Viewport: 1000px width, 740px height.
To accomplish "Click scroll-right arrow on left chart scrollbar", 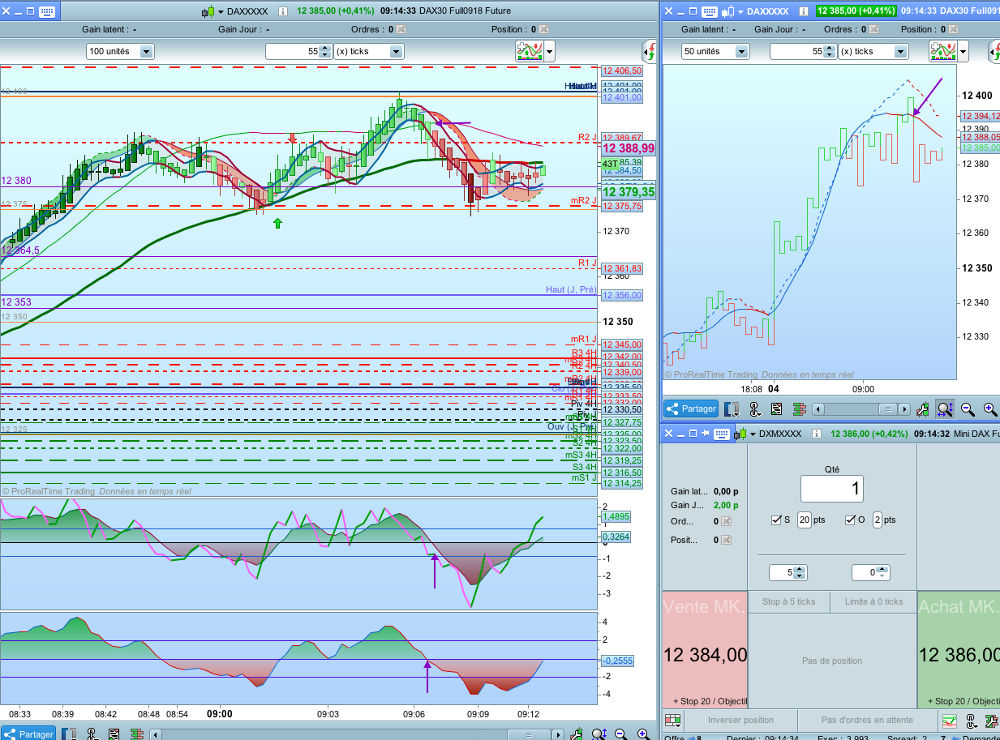I will [557, 735].
